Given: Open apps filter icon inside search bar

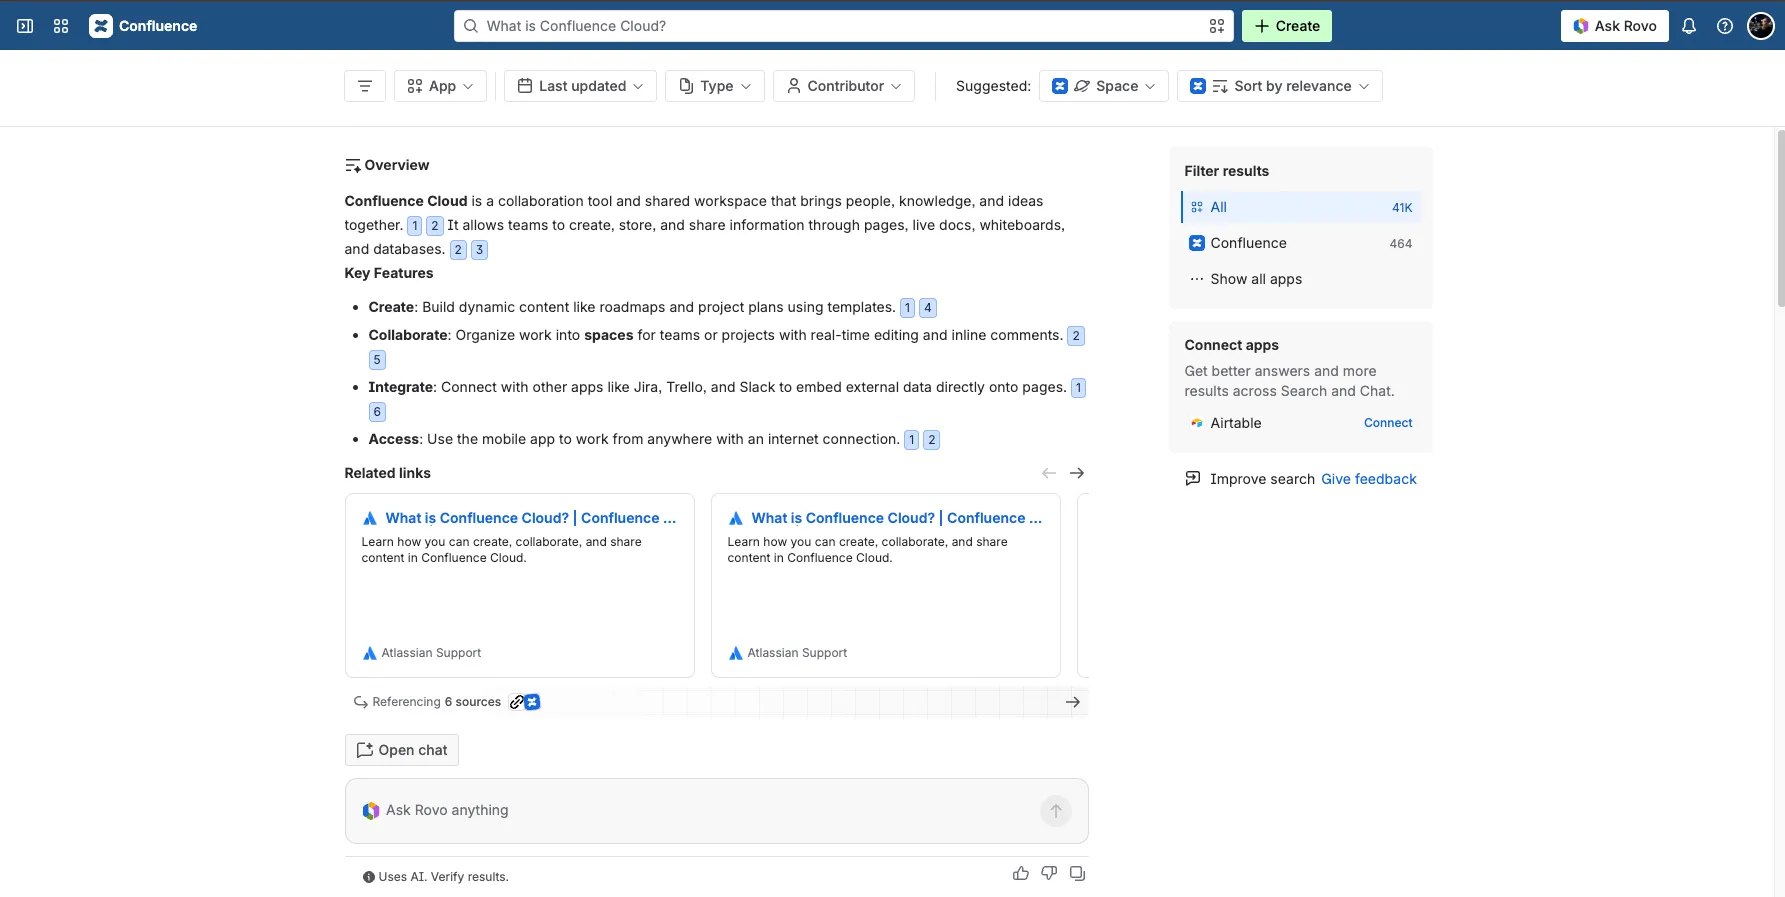Looking at the screenshot, I should click(x=1216, y=26).
